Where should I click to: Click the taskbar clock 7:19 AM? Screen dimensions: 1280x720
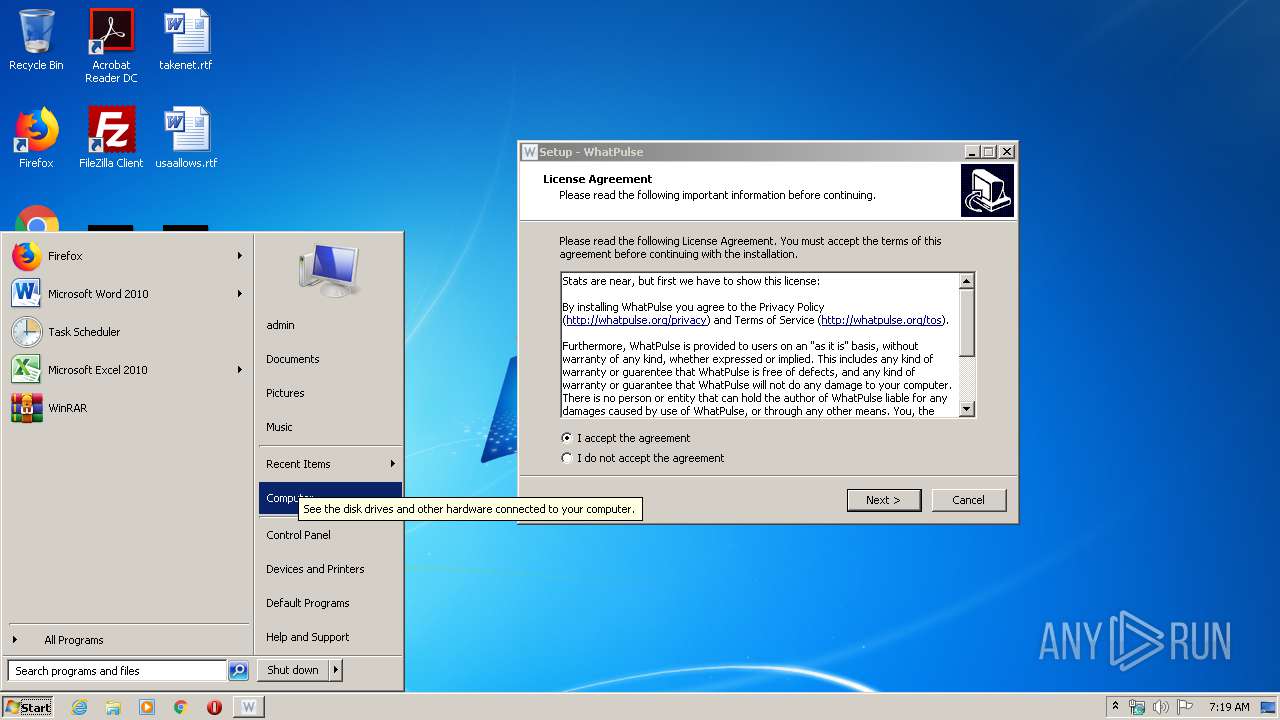1229,707
